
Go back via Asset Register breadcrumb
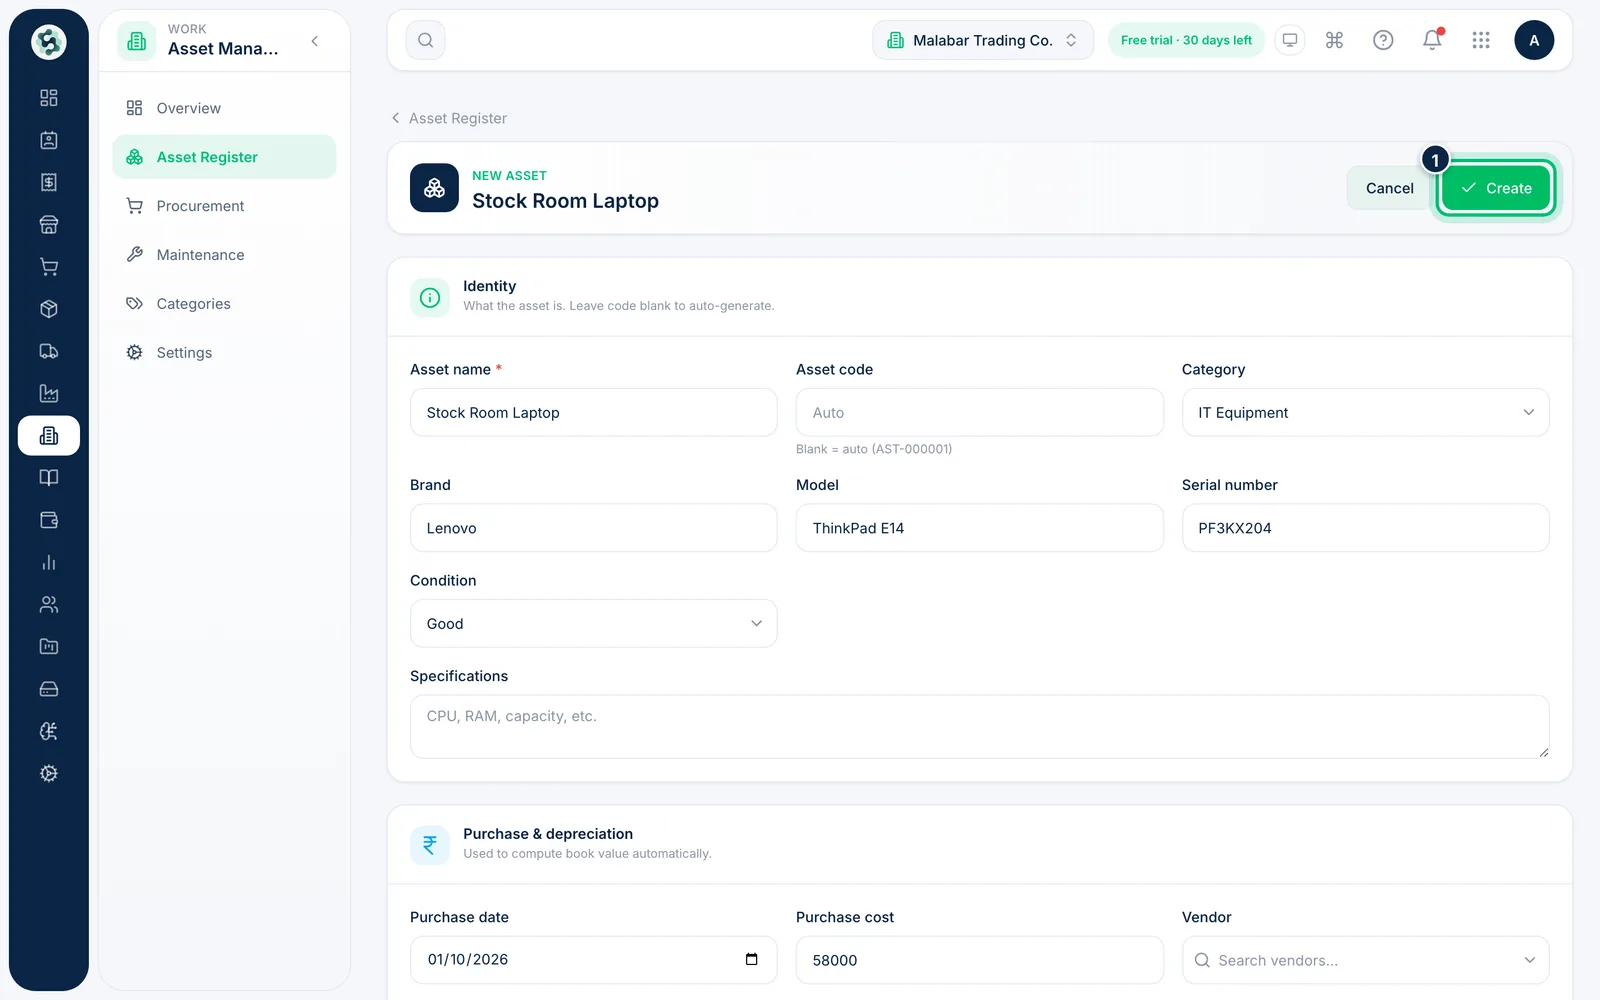click(x=449, y=118)
